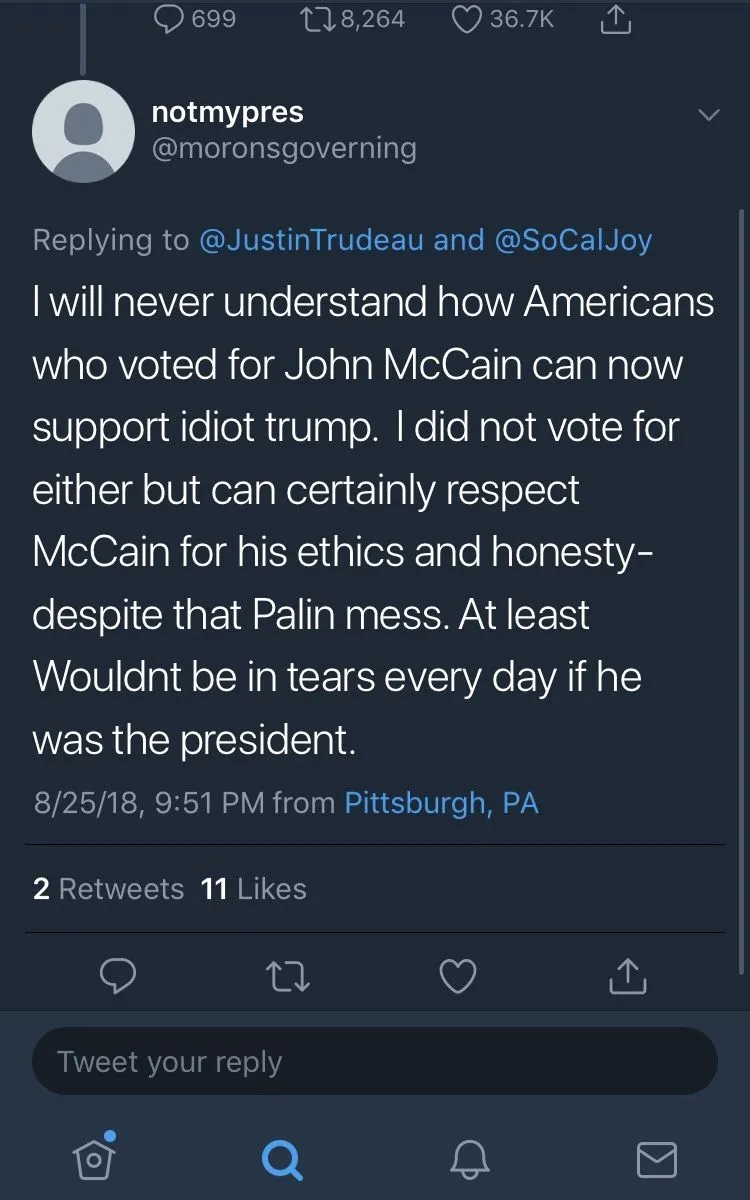This screenshot has width=750, height=1200.
Task: View the 11 Likes list
Action: [254, 889]
